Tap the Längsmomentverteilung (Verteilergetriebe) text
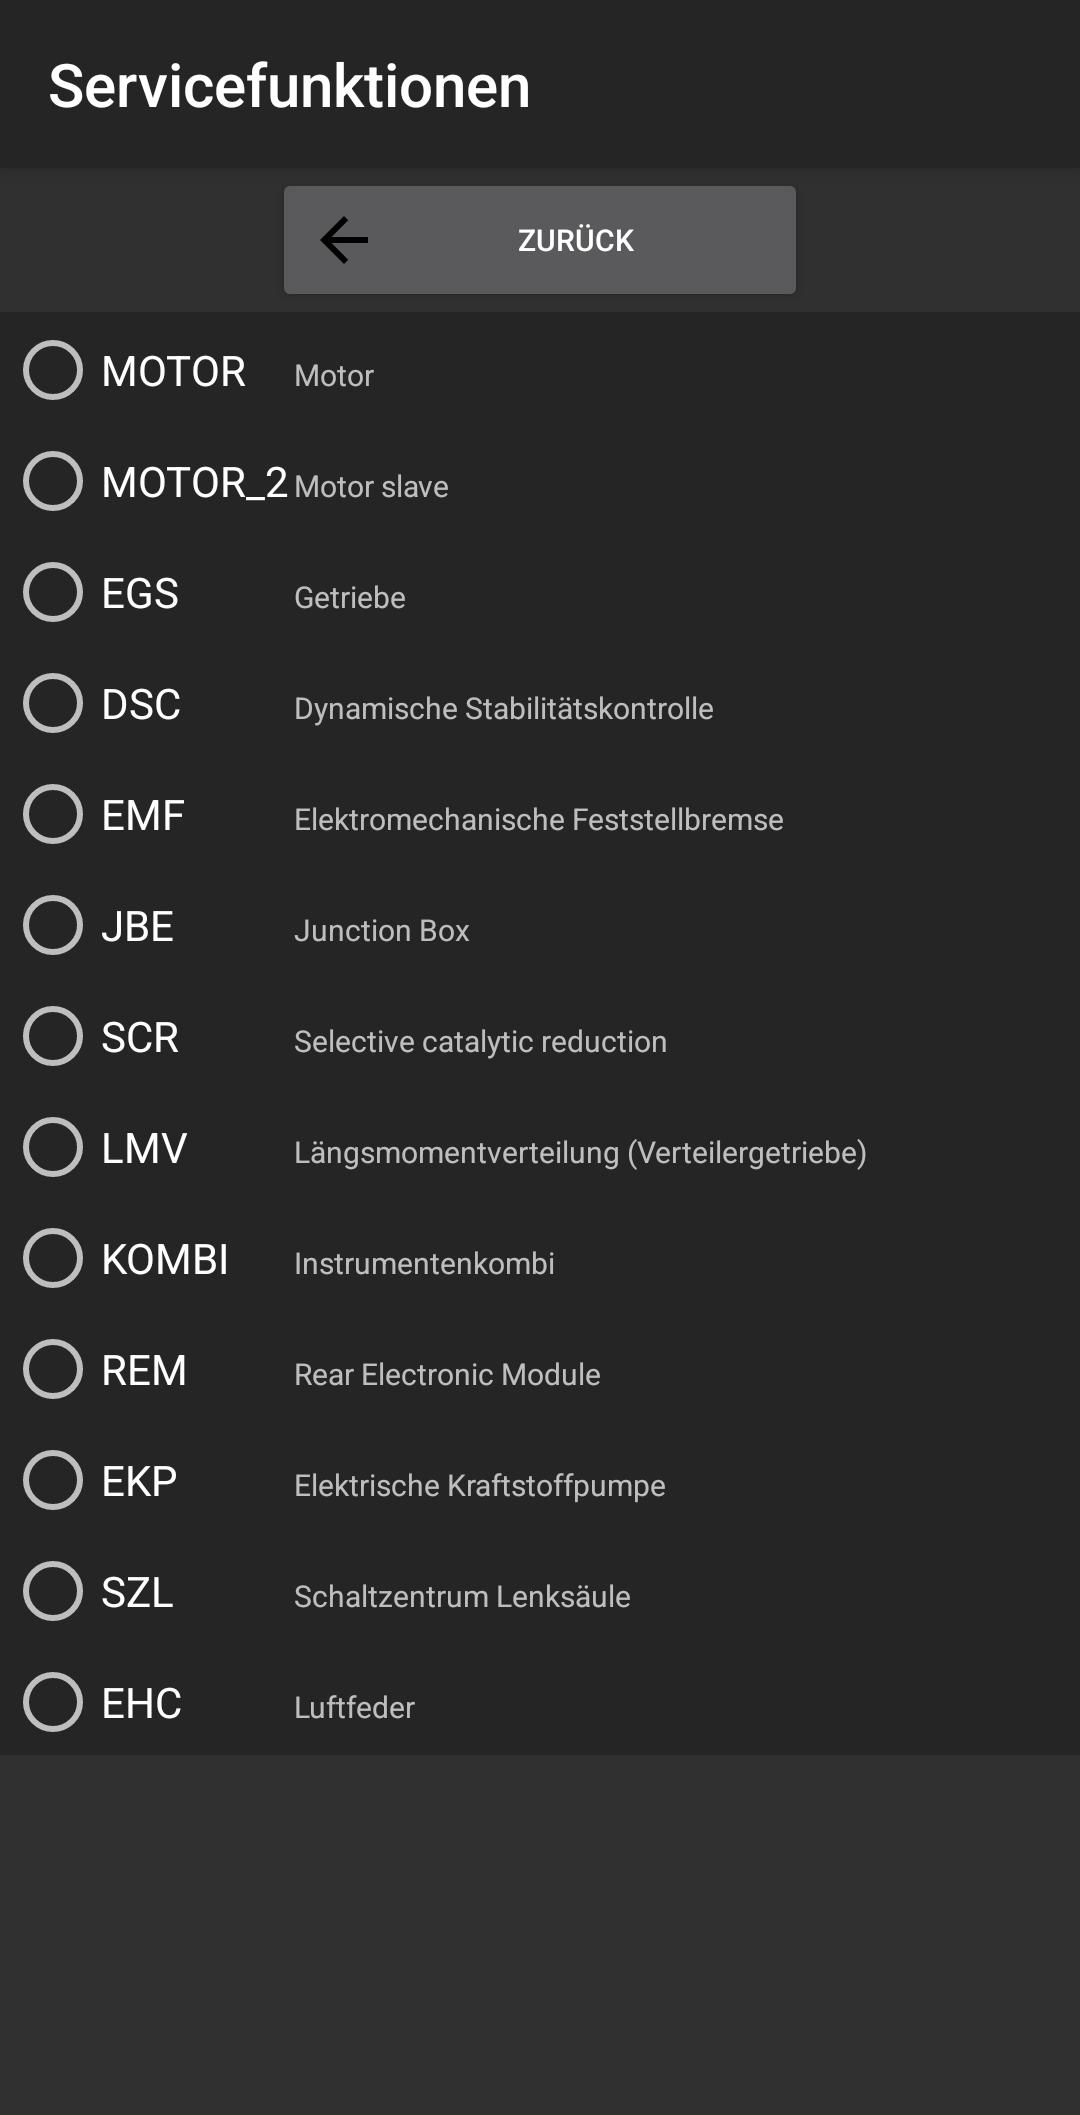Viewport: 1080px width, 2115px height. [580, 1153]
